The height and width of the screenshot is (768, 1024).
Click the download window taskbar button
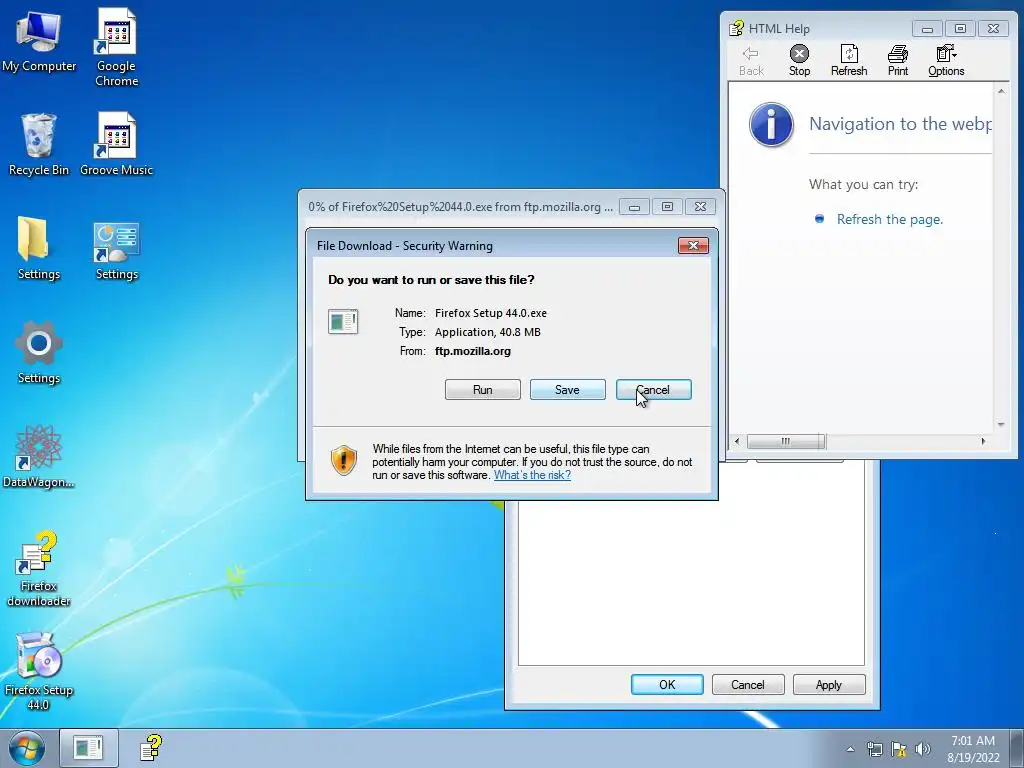89,748
